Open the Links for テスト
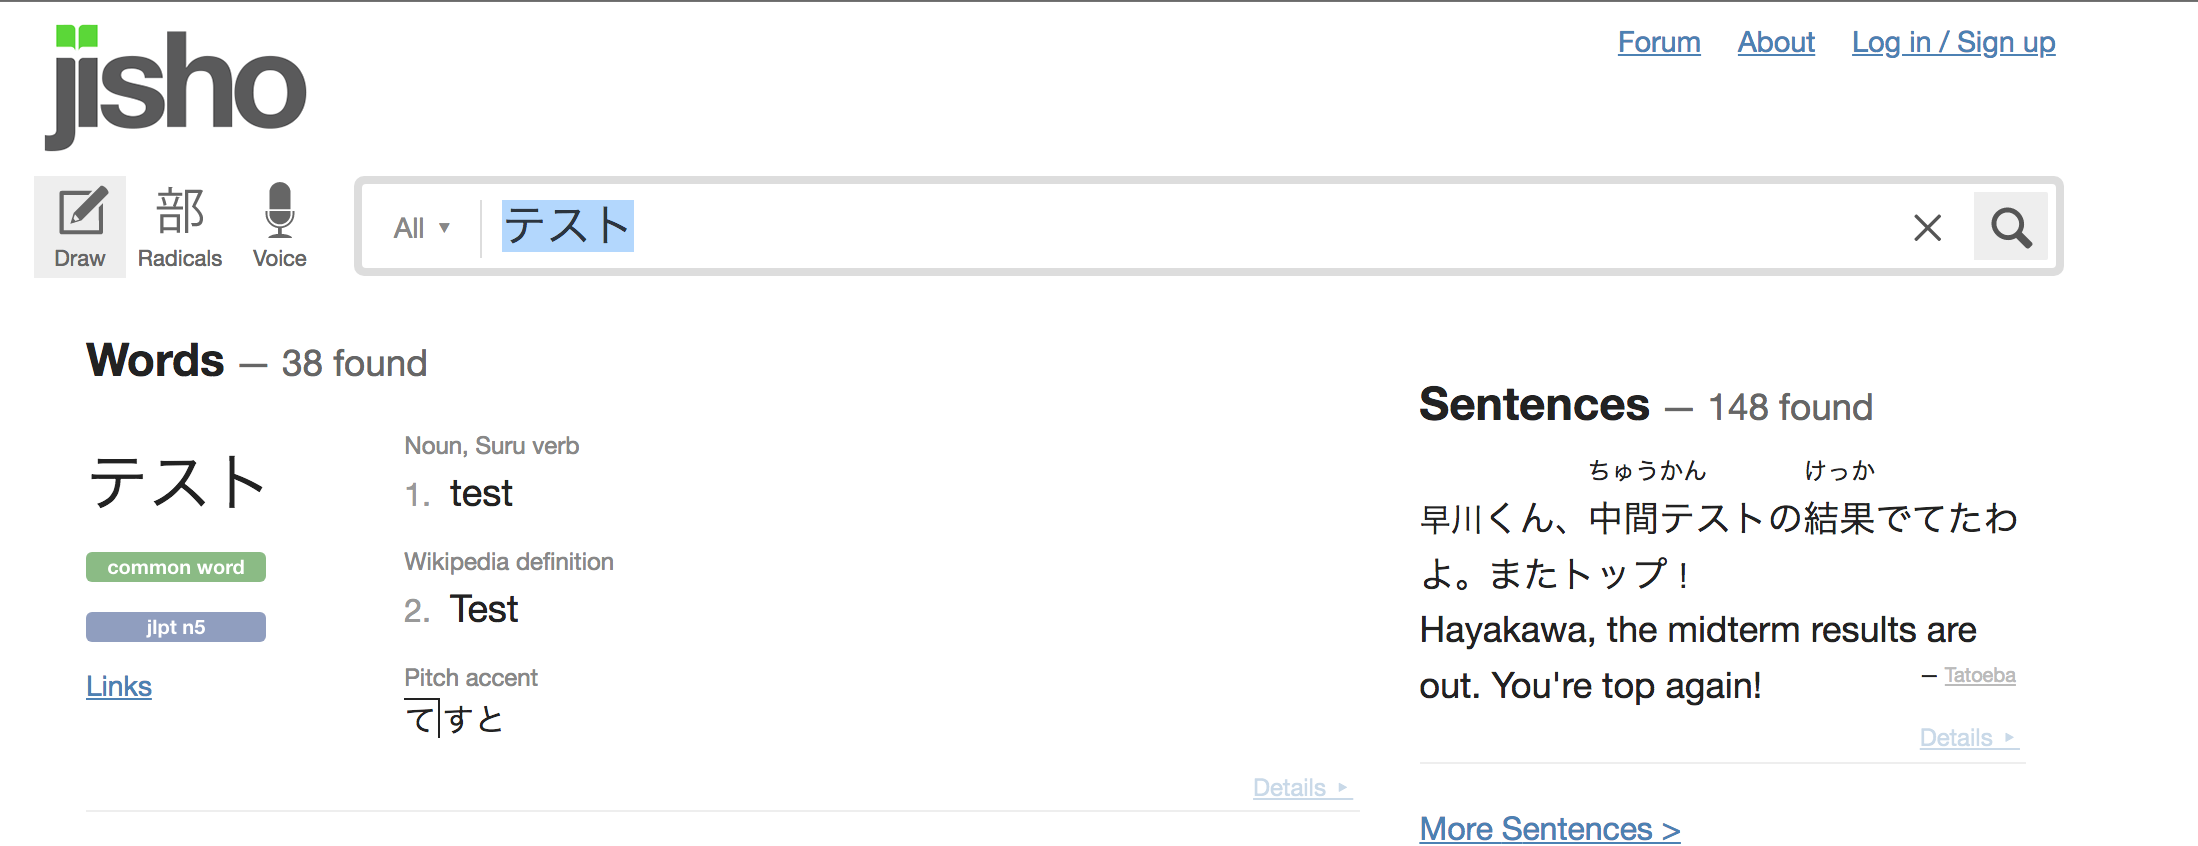Image resolution: width=2198 pixels, height=846 pixels. click(119, 686)
